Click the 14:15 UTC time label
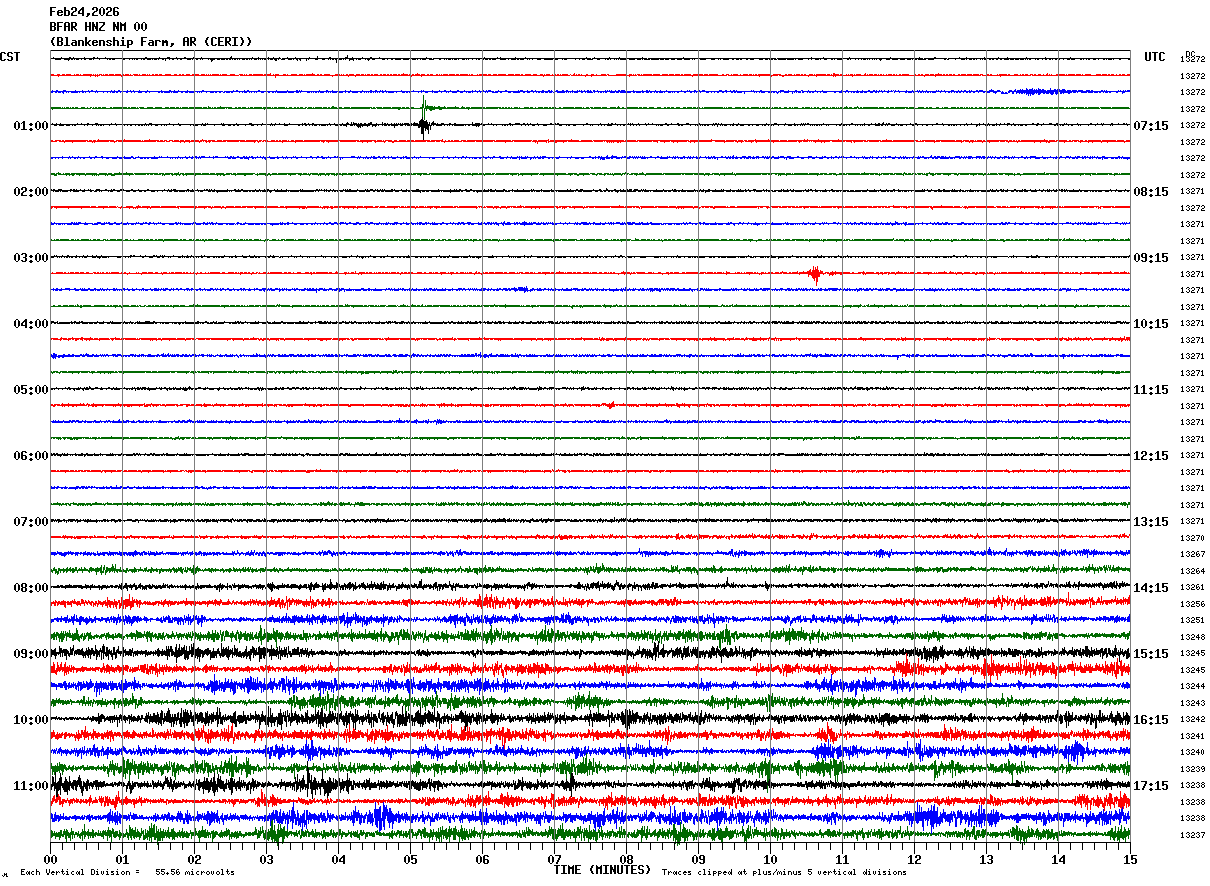1210x886 pixels. click(x=1151, y=588)
